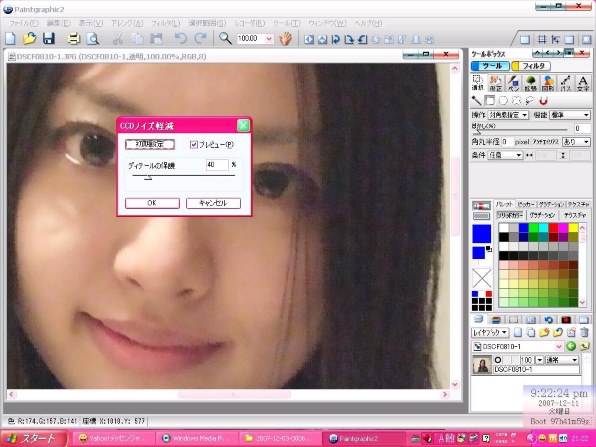Open the zoom percentage 100.00 dropdown
Viewport: 596px width, 447px height.
pyautogui.click(x=269, y=38)
